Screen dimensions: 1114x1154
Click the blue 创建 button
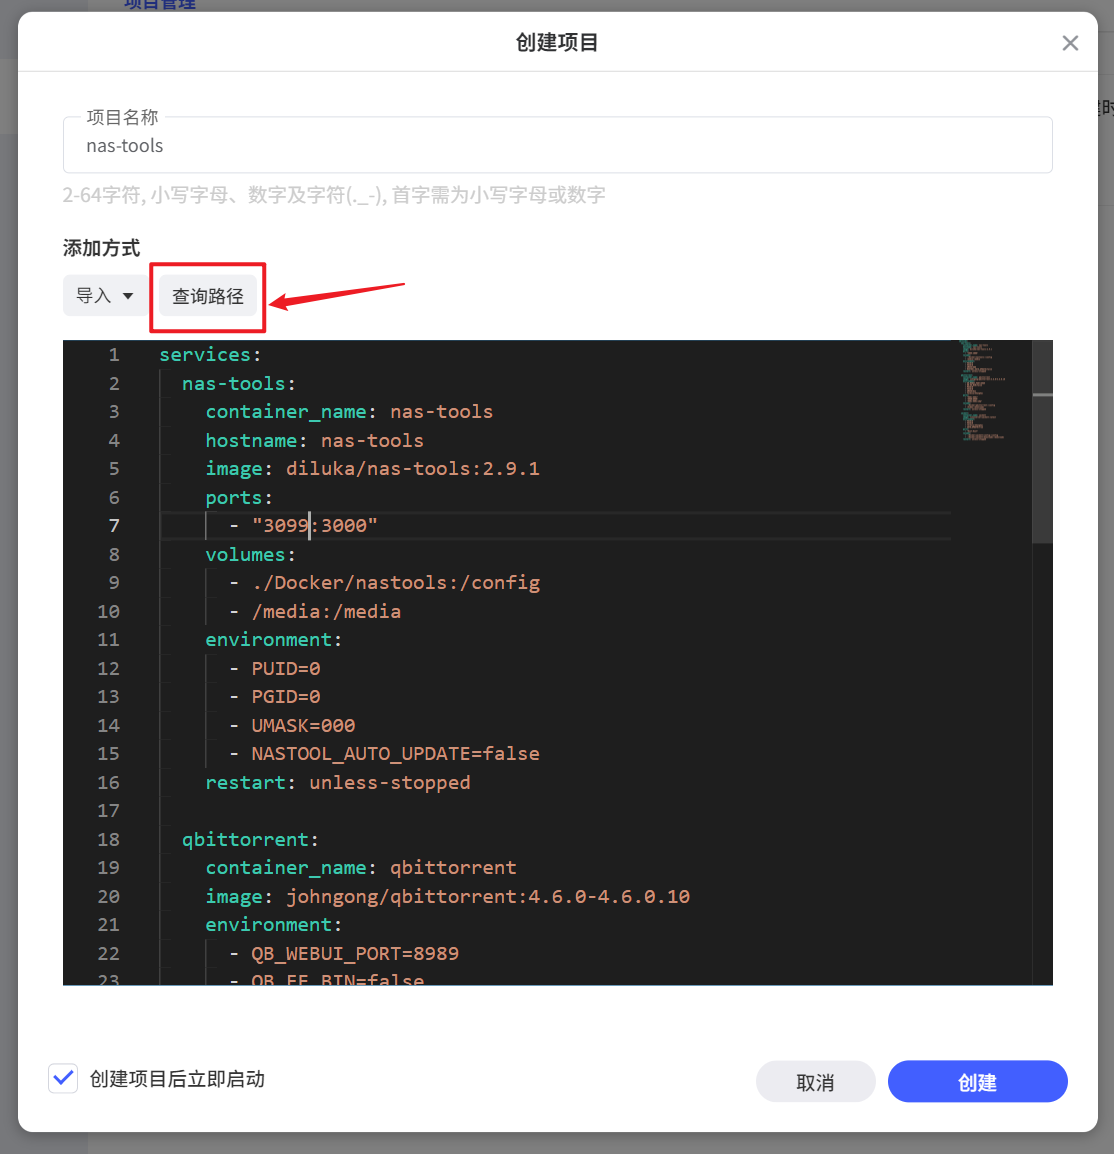(x=977, y=1081)
